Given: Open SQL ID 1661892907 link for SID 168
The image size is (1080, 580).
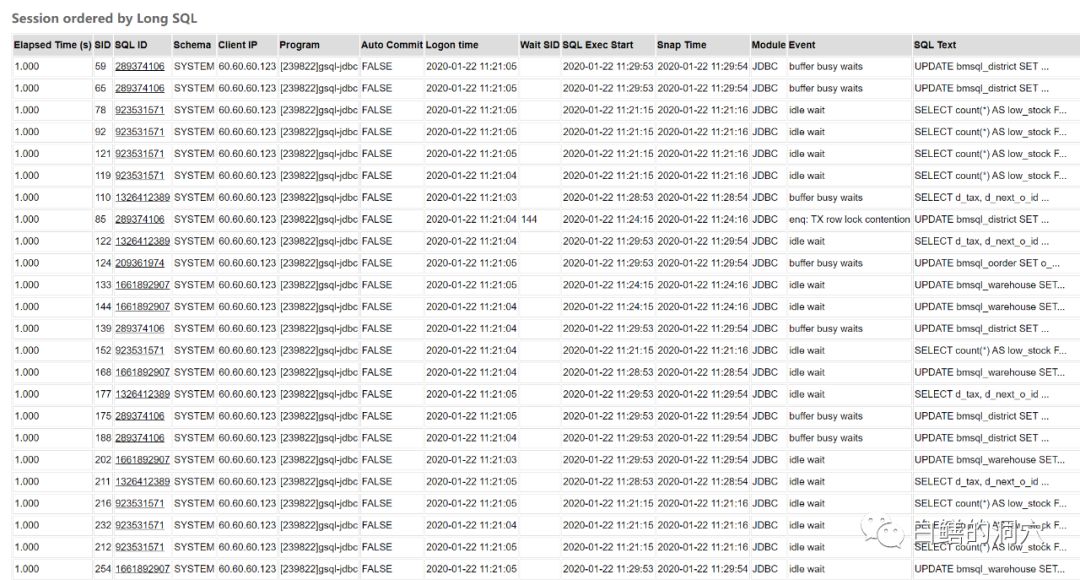Looking at the screenshot, I should [142, 373].
